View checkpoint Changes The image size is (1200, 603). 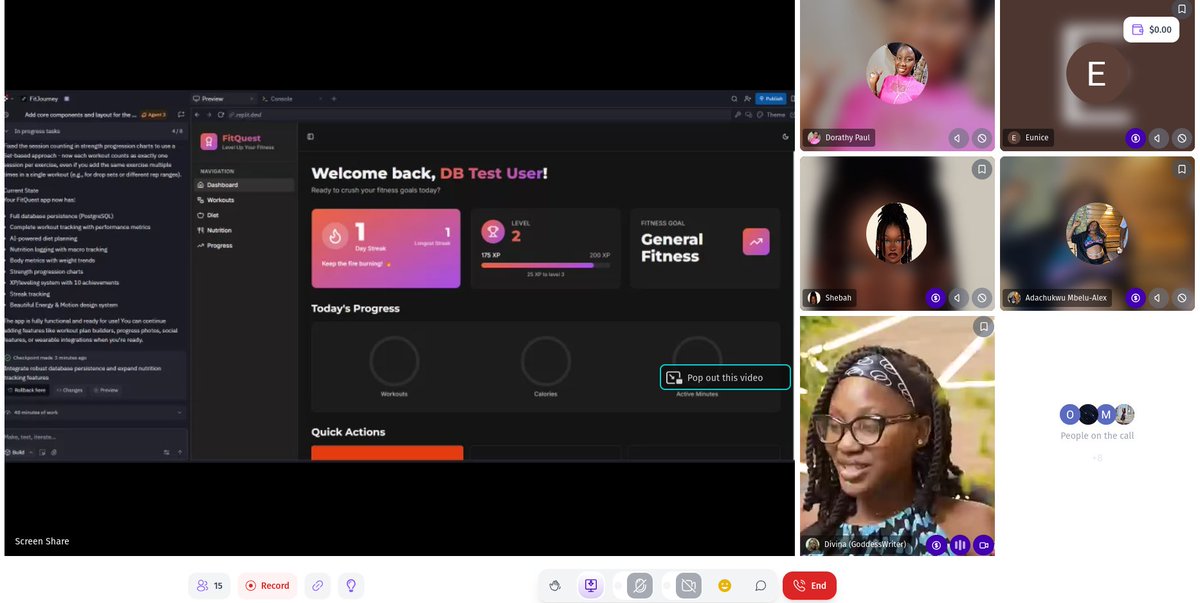pyautogui.click(x=70, y=390)
